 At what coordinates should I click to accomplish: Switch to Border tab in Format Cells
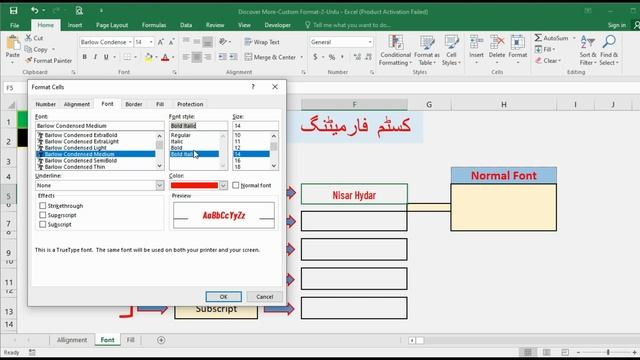point(134,104)
